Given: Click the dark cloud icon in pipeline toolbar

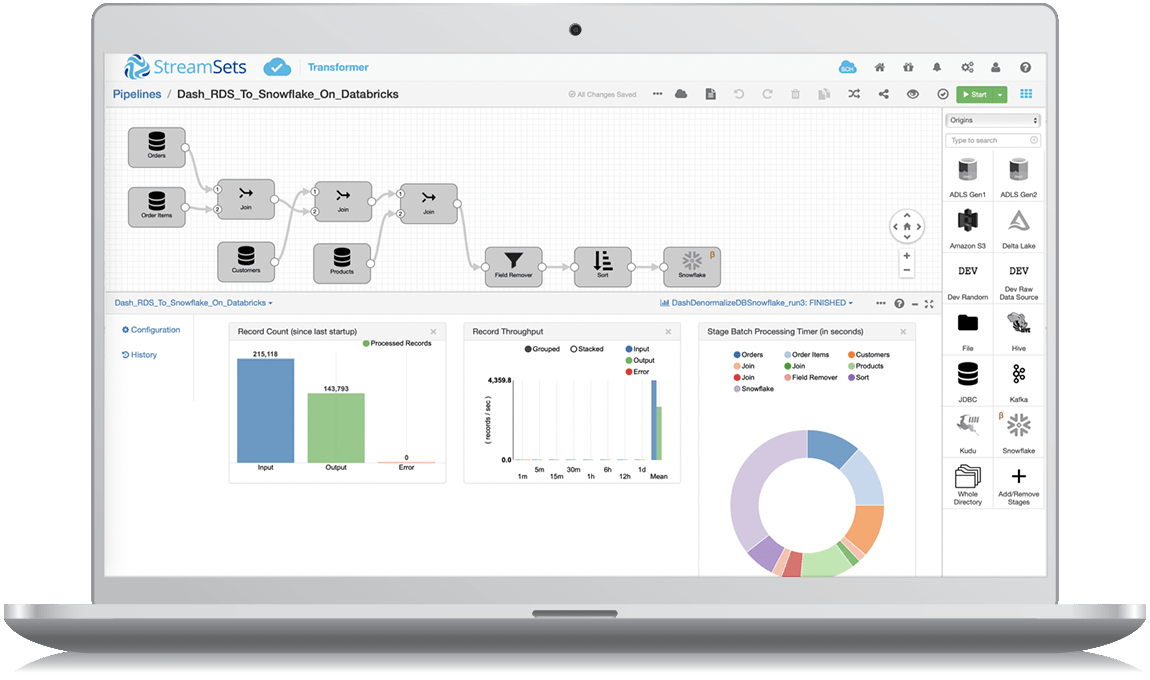Looking at the screenshot, I should 681,94.
